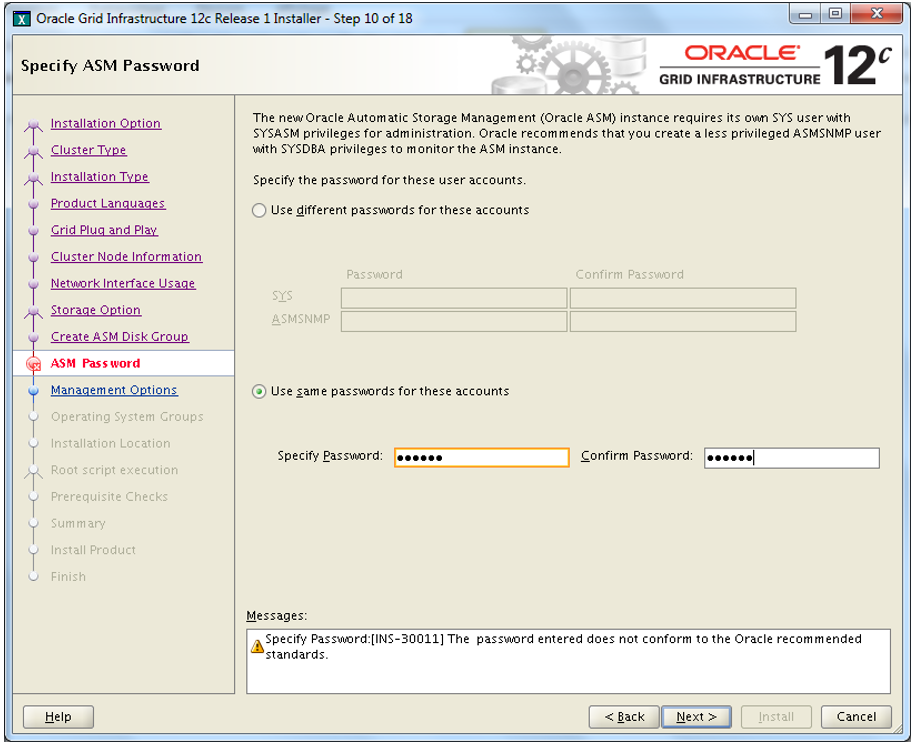
Task: Click the Network Interface Usage bullet icon
Action: tap(34, 284)
